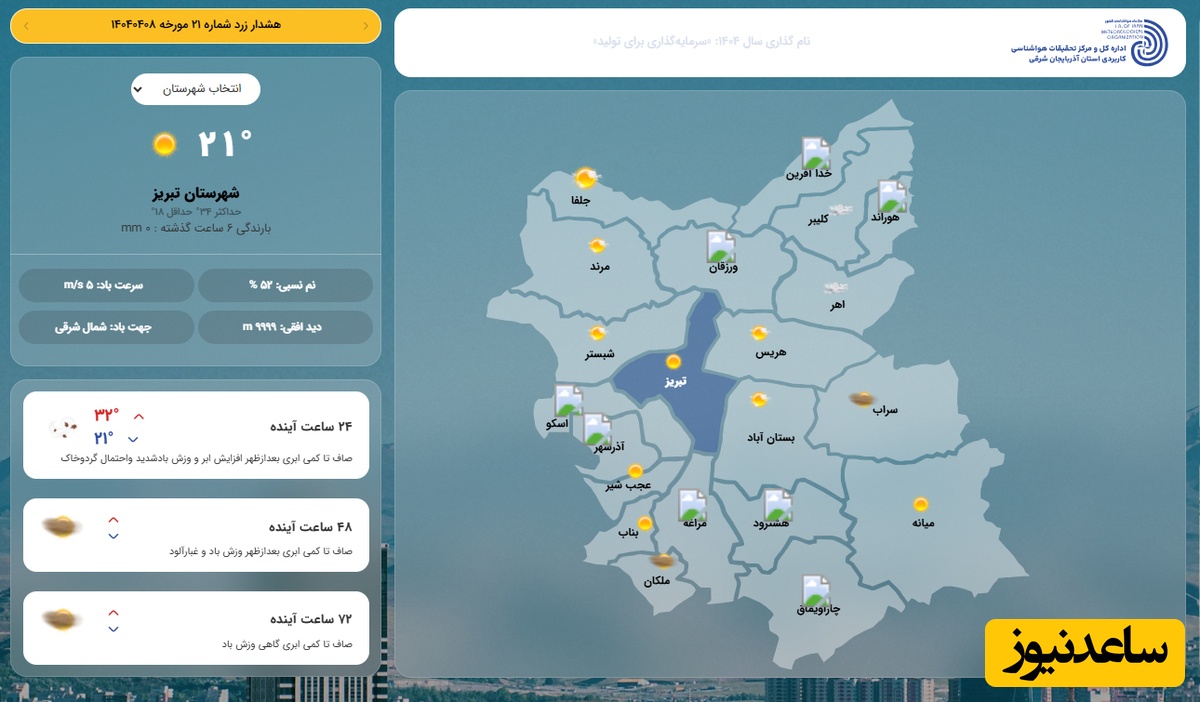Open the 48-hour forecast card
The width and height of the screenshot is (1200, 702).
tap(196, 535)
